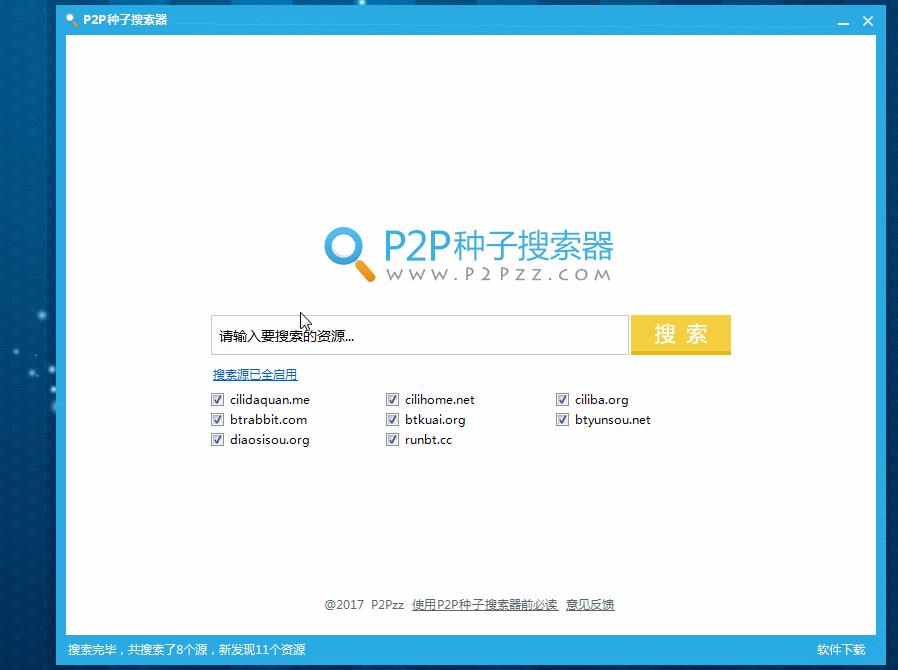Uncheck the btyunsou.net search source
The height and width of the screenshot is (670, 898).
(562, 419)
